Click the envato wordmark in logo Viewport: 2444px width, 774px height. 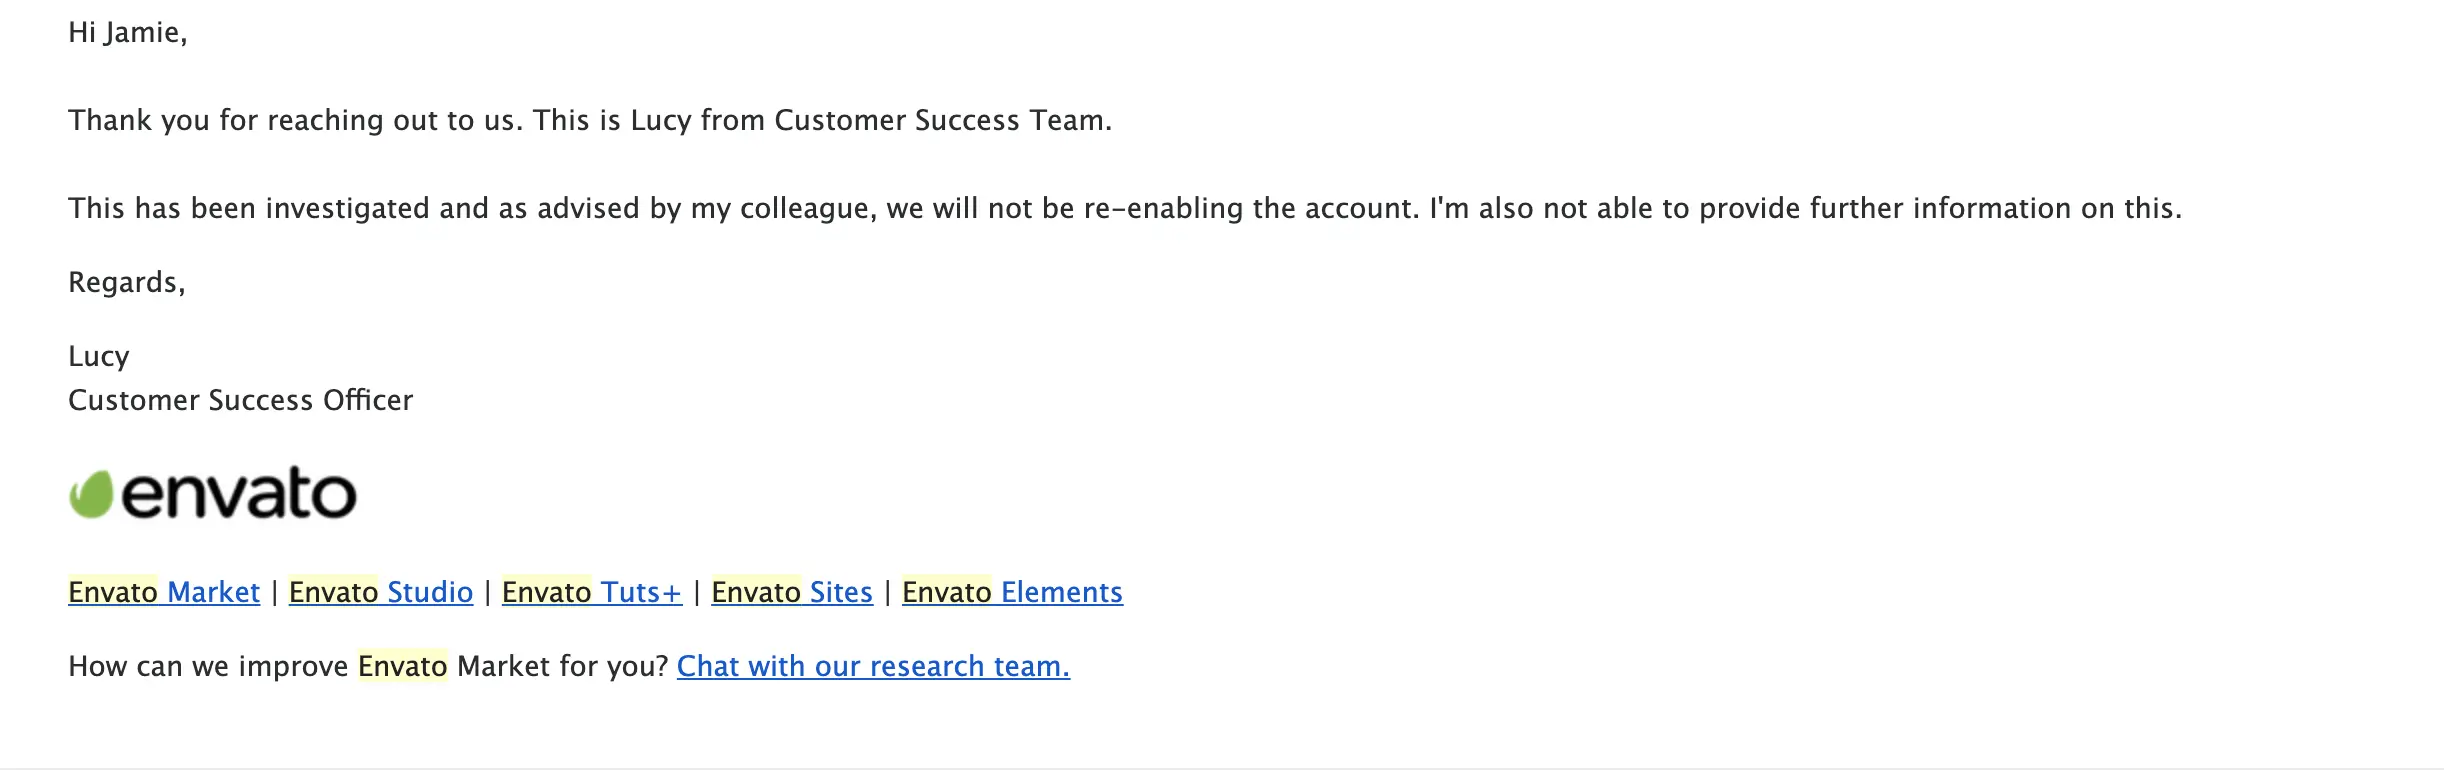coord(238,493)
